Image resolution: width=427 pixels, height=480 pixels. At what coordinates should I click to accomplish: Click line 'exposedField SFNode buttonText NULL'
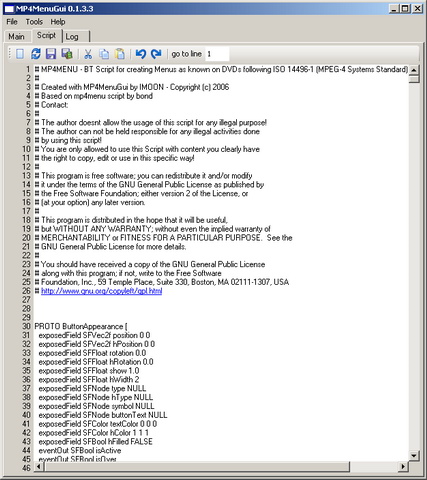click(x=103, y=415)
